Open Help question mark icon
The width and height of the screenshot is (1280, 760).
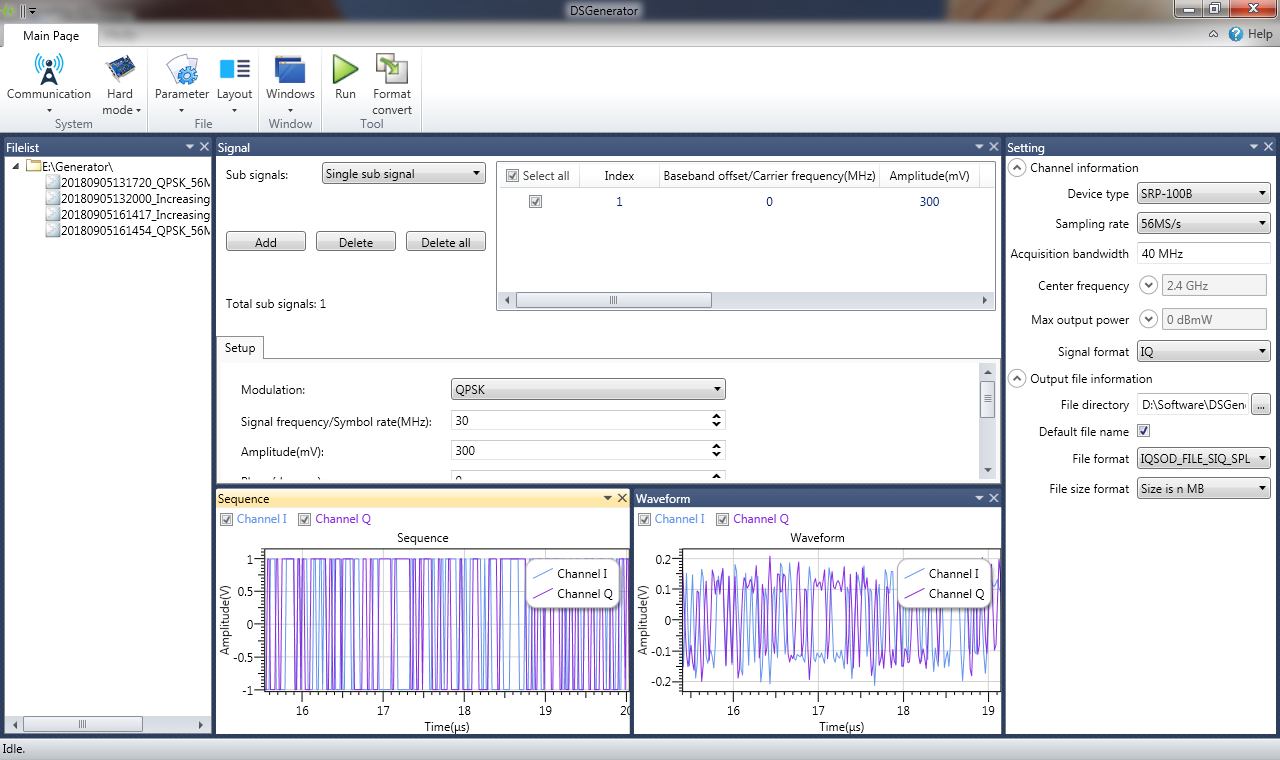coord(1237,34)
